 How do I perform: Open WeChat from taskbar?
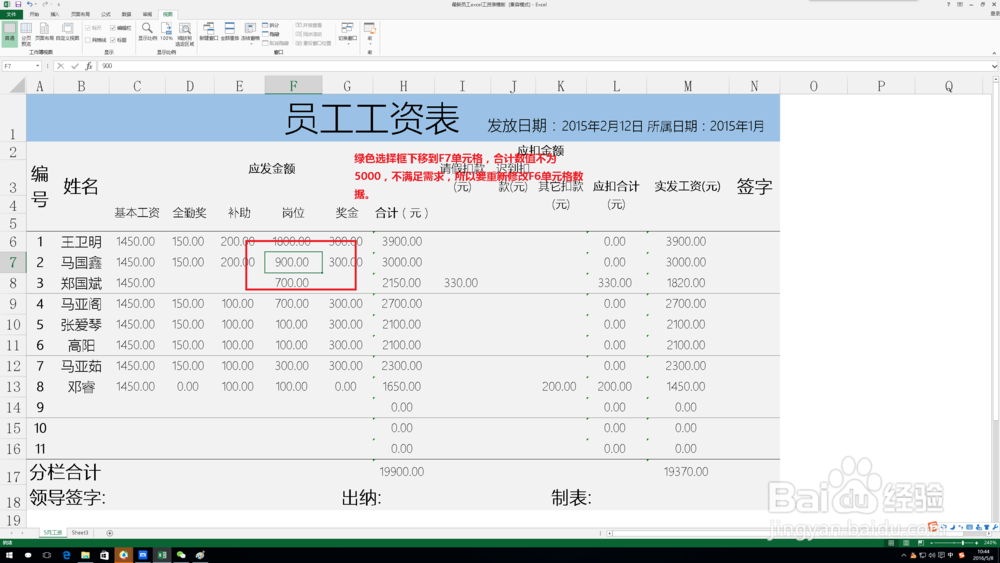tap(181, 555)
